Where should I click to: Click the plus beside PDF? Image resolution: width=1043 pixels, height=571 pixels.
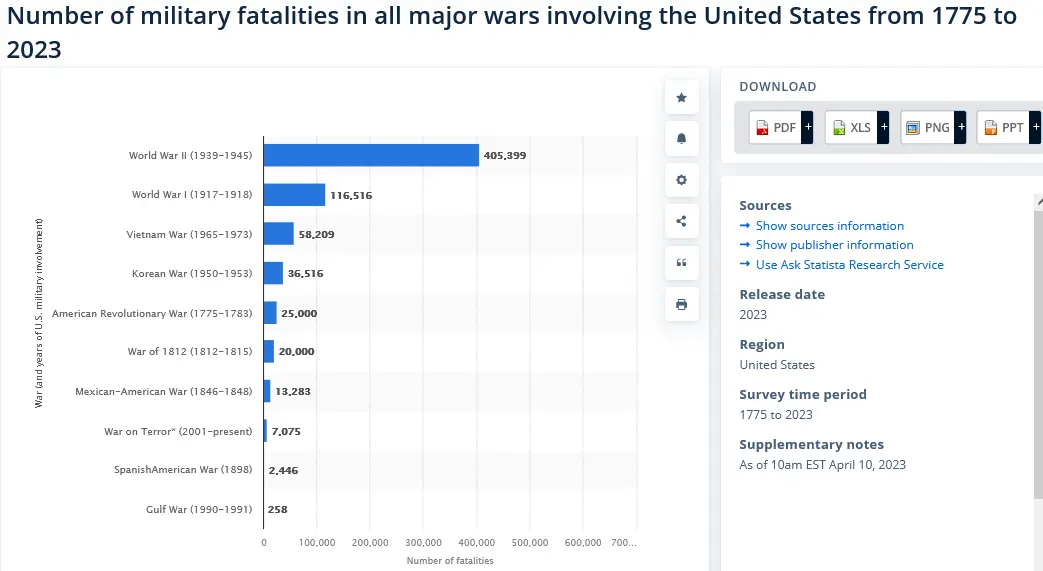click(x=808, y=127)
